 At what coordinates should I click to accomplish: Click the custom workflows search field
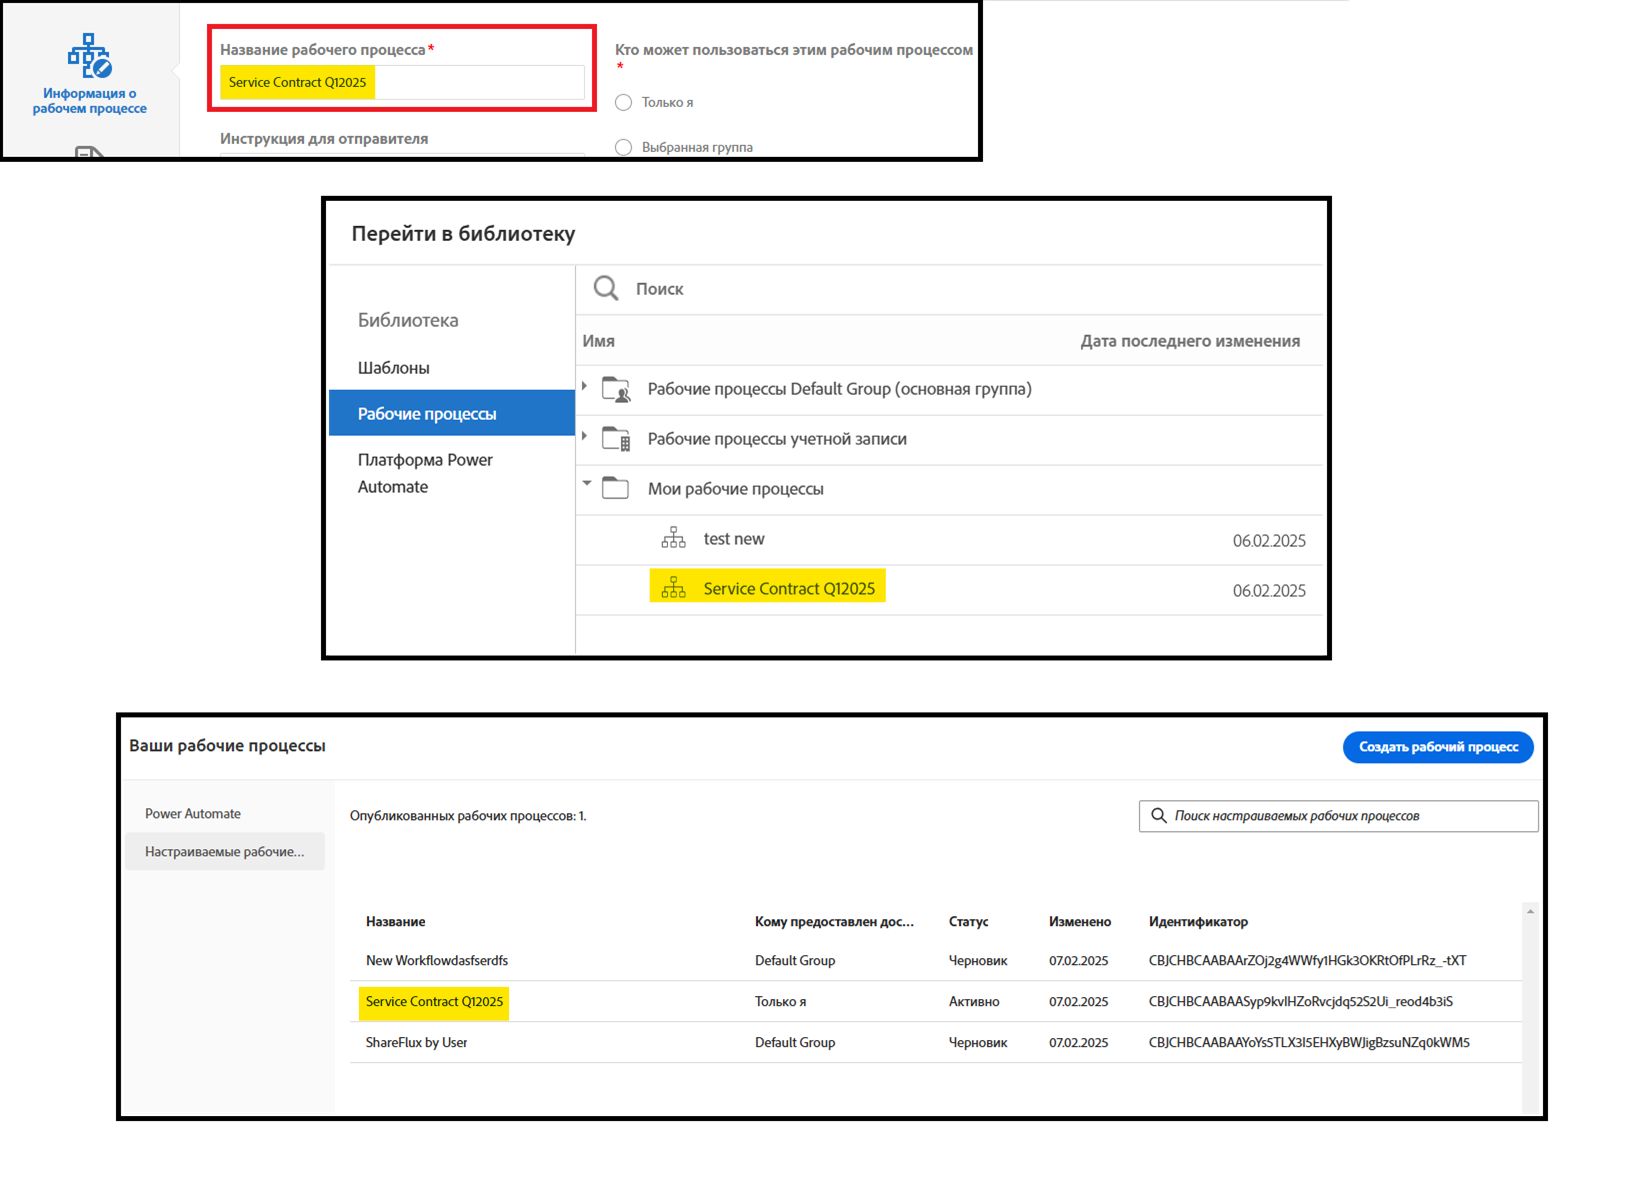1338,816
